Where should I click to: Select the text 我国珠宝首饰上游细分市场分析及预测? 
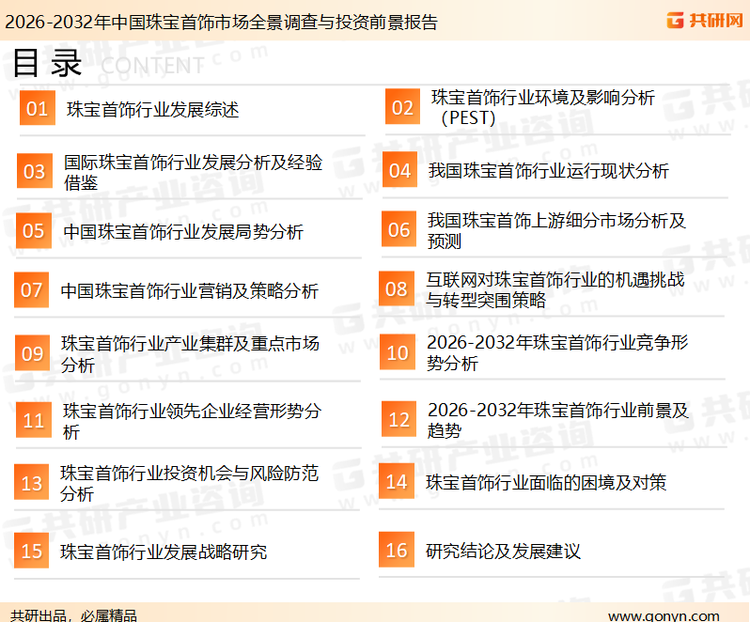tap(557, 231)
